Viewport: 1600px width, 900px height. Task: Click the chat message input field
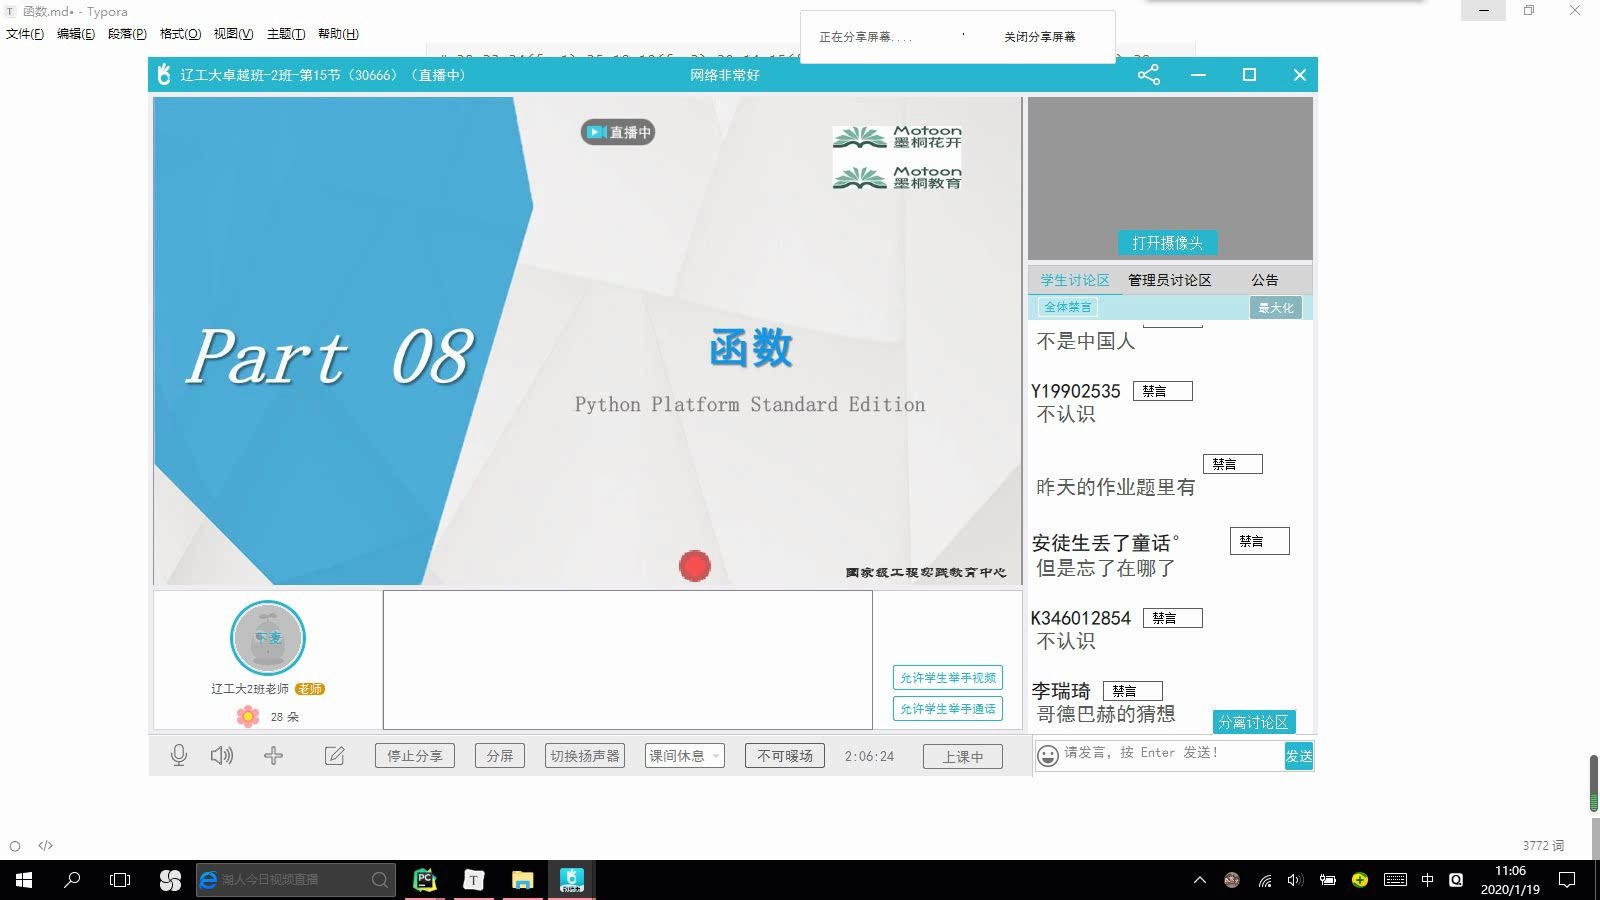coord(1160,754)
